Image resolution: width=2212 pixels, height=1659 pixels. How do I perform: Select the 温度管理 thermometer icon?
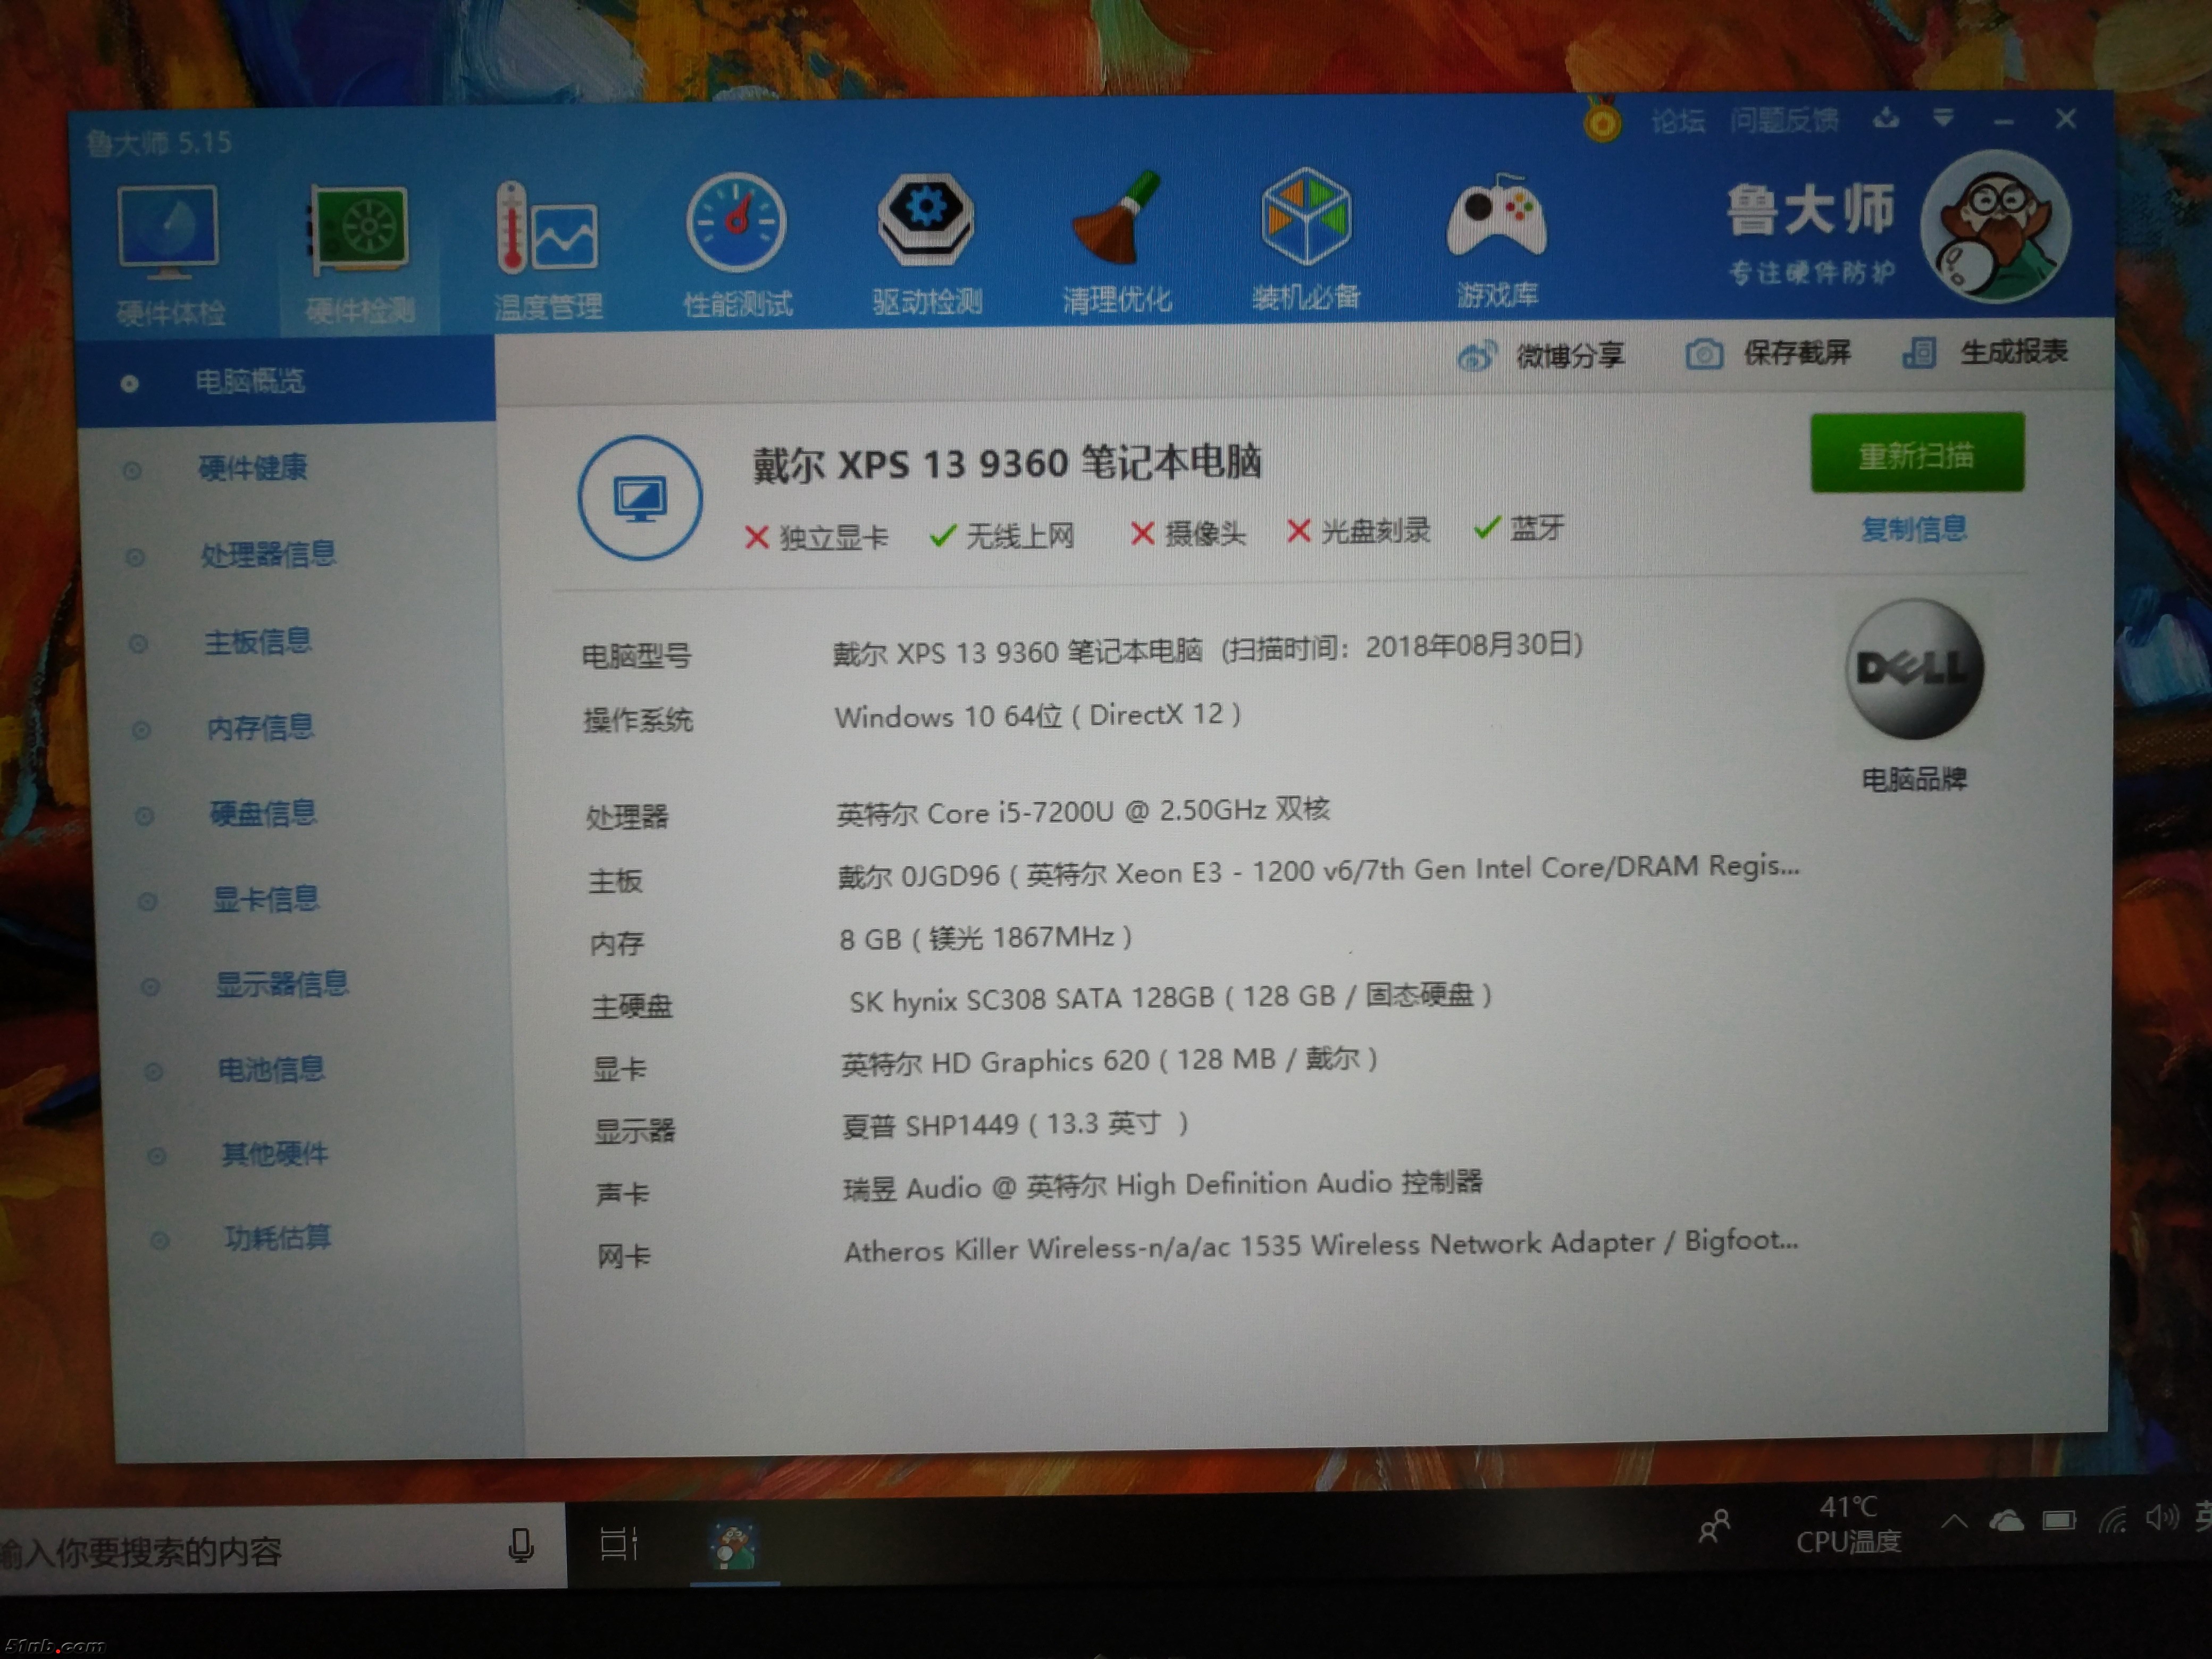pos(547,230)
